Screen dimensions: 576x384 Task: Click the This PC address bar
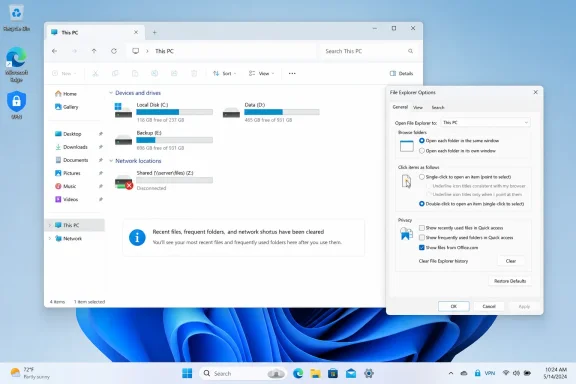[x=222, y=51]
